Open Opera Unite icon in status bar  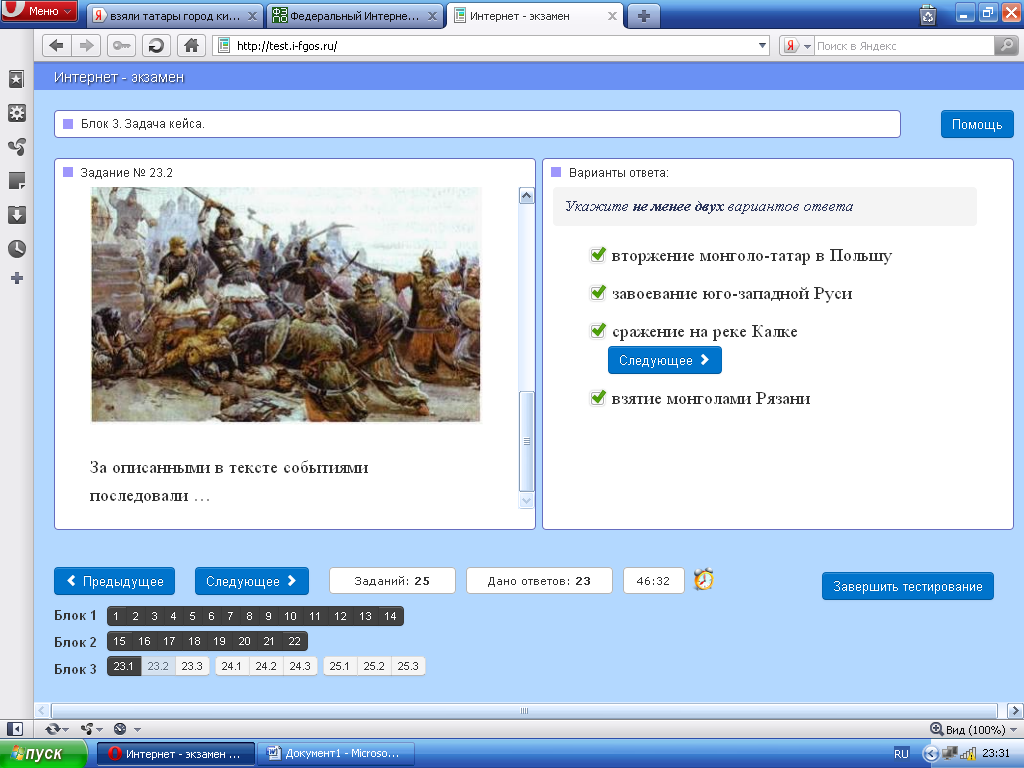point(86,729)
